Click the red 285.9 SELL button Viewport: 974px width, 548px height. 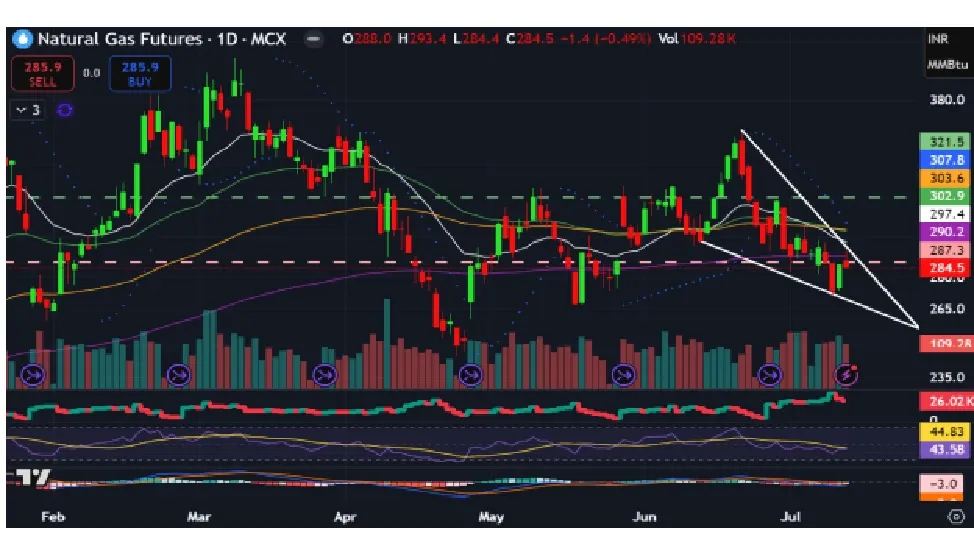tap(43, 74)
